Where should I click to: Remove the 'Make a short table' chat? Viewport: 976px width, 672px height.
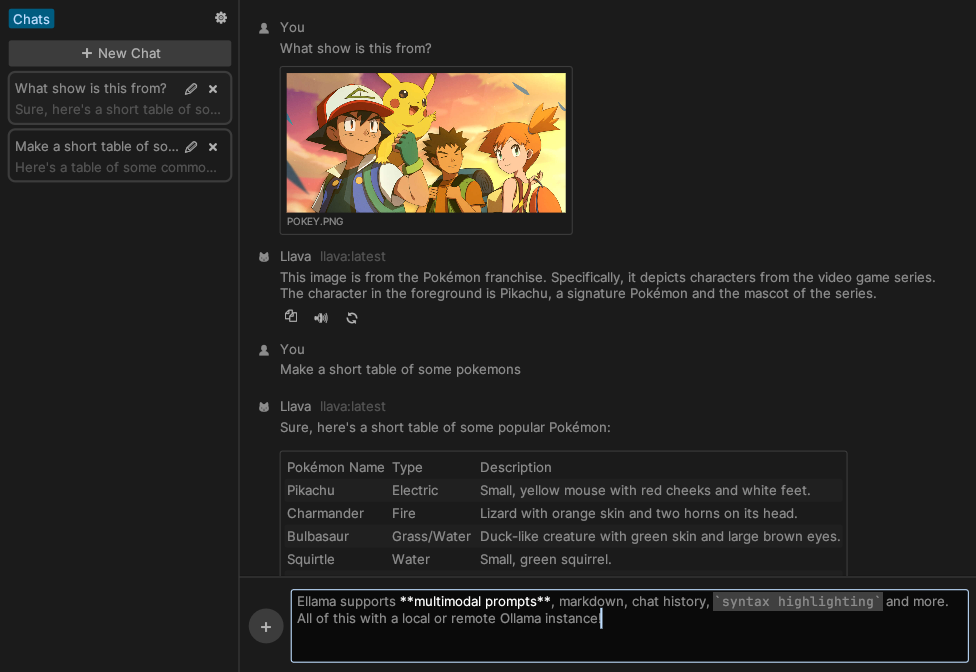(212, 146)
